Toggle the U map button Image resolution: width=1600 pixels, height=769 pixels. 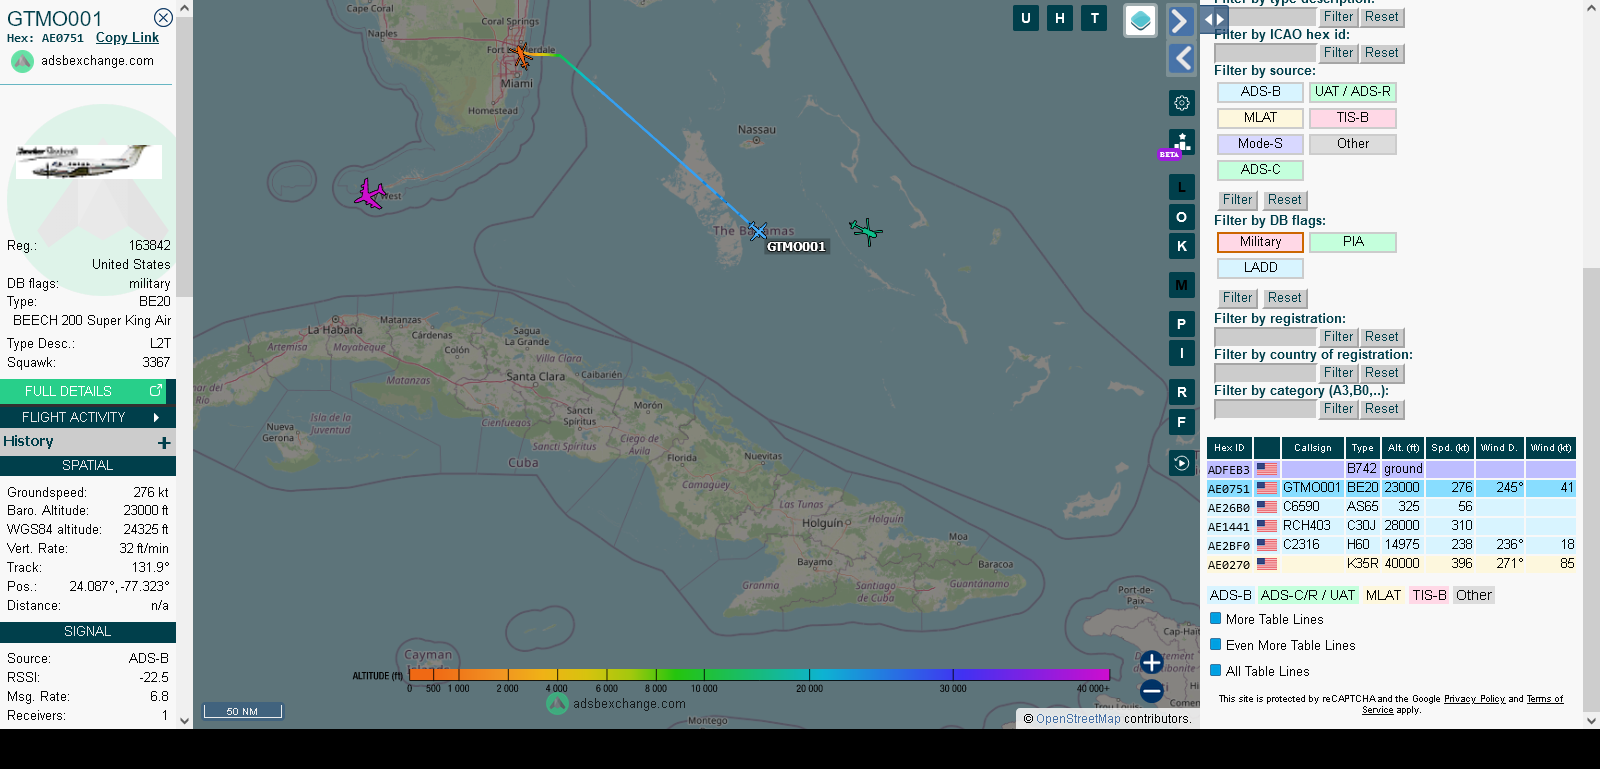1026,18
